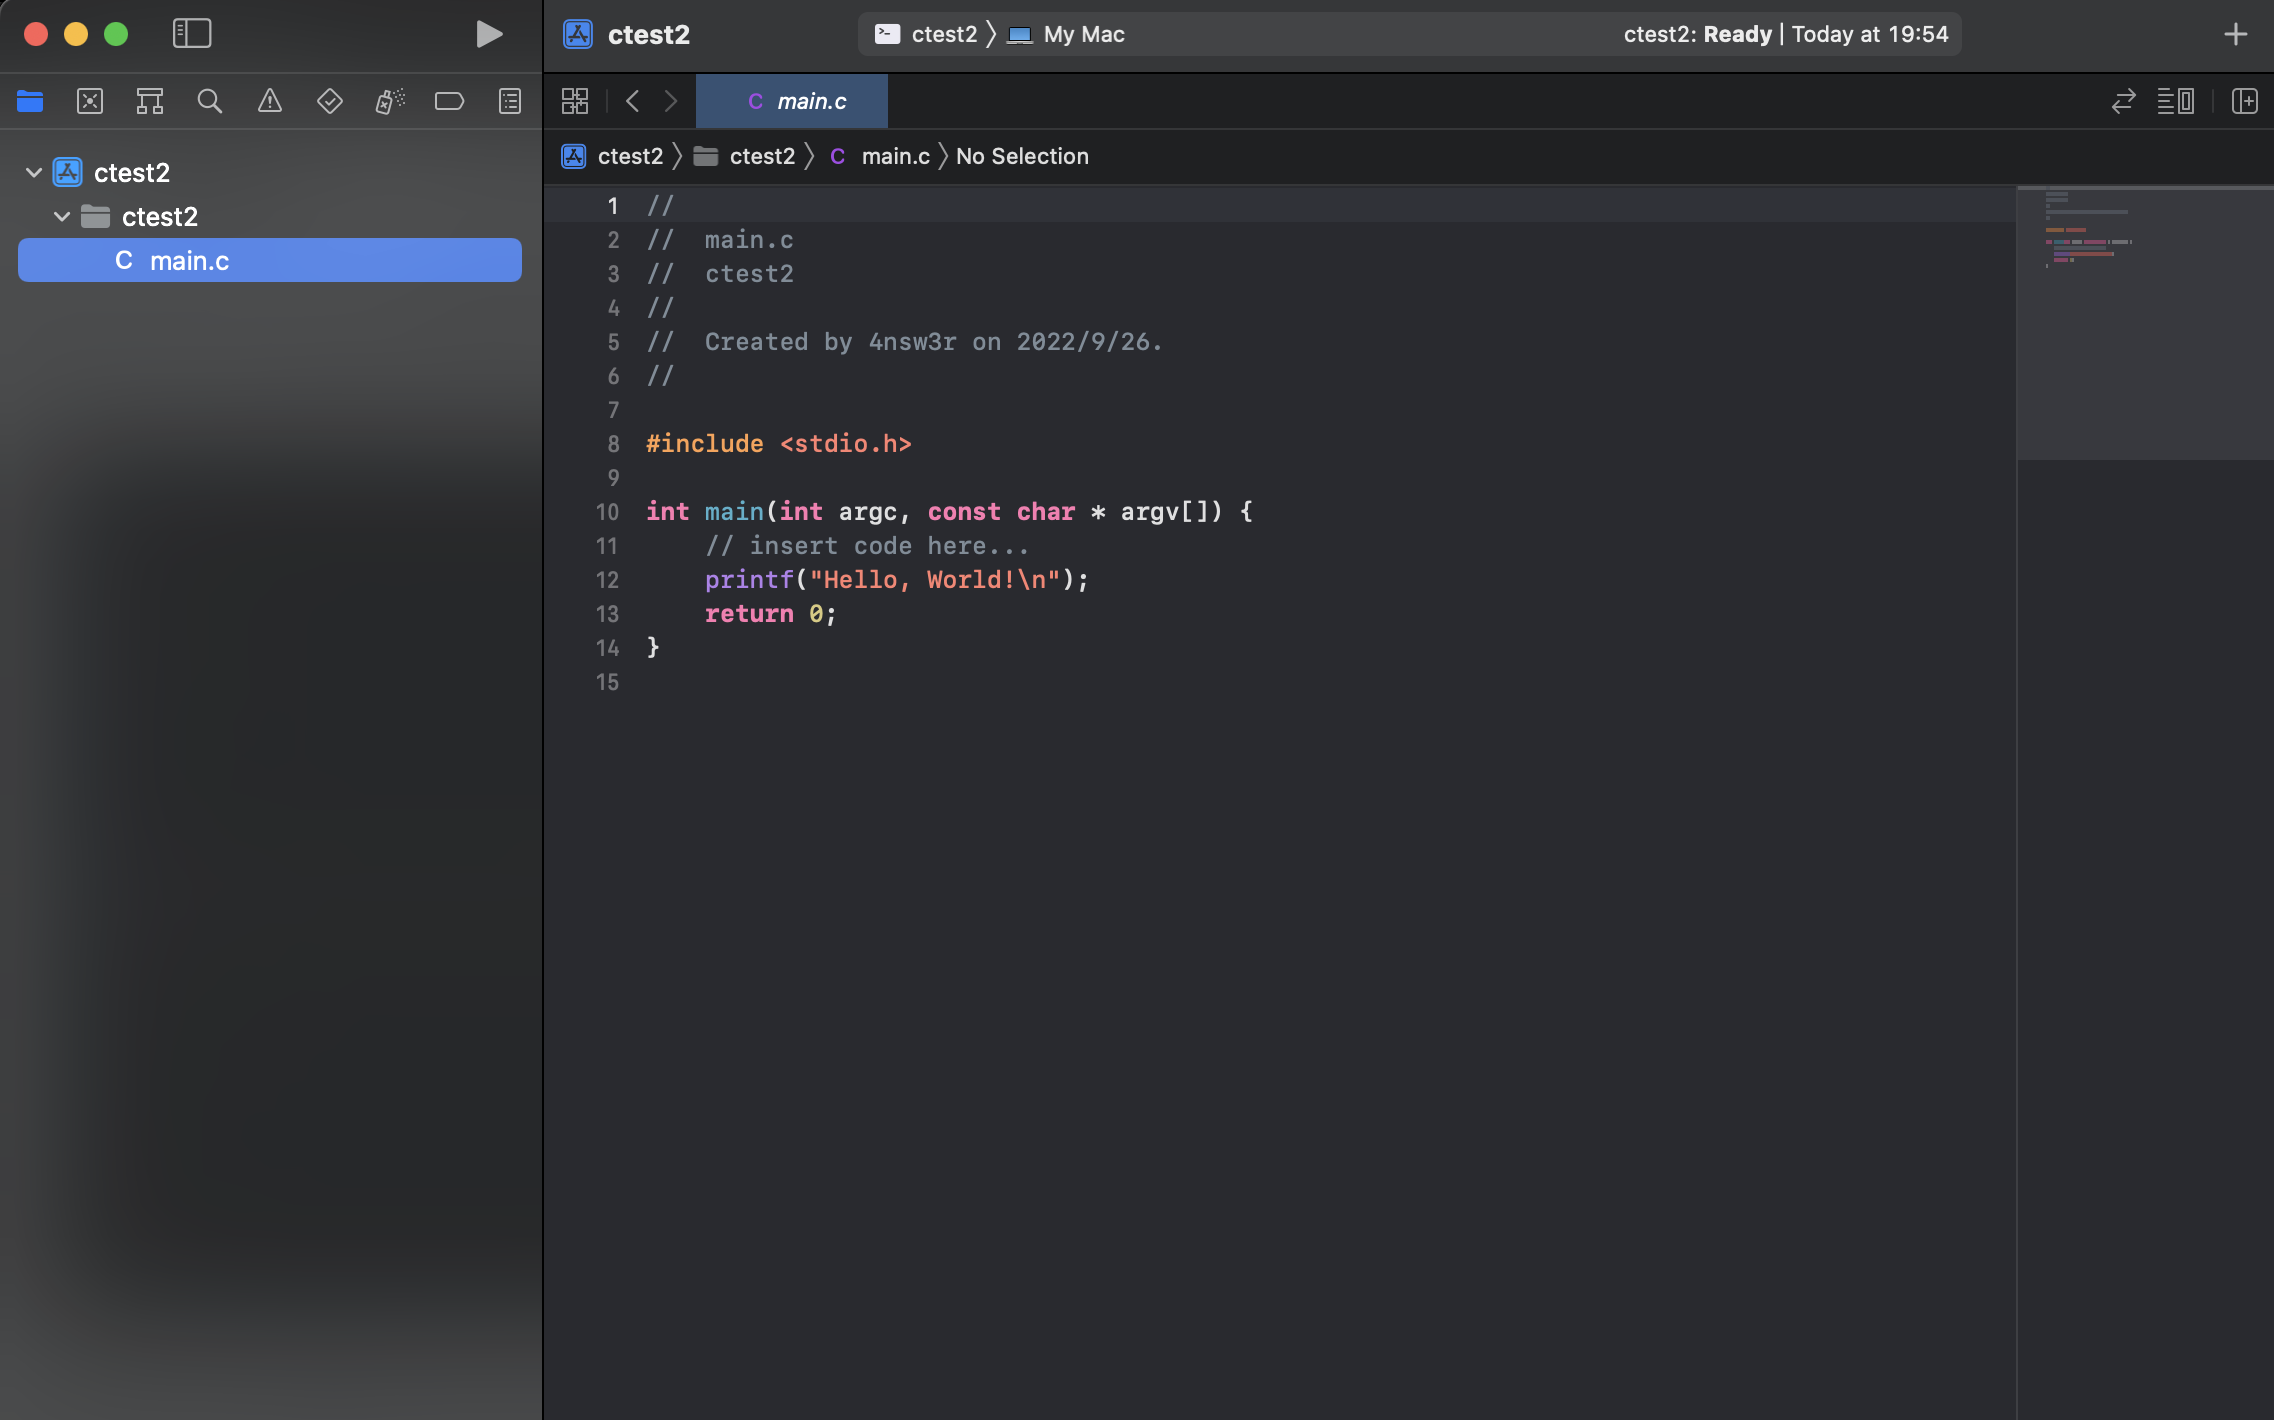Open the Report navigator icon
Screen dimensions: 2274x1420
(510, 101)
